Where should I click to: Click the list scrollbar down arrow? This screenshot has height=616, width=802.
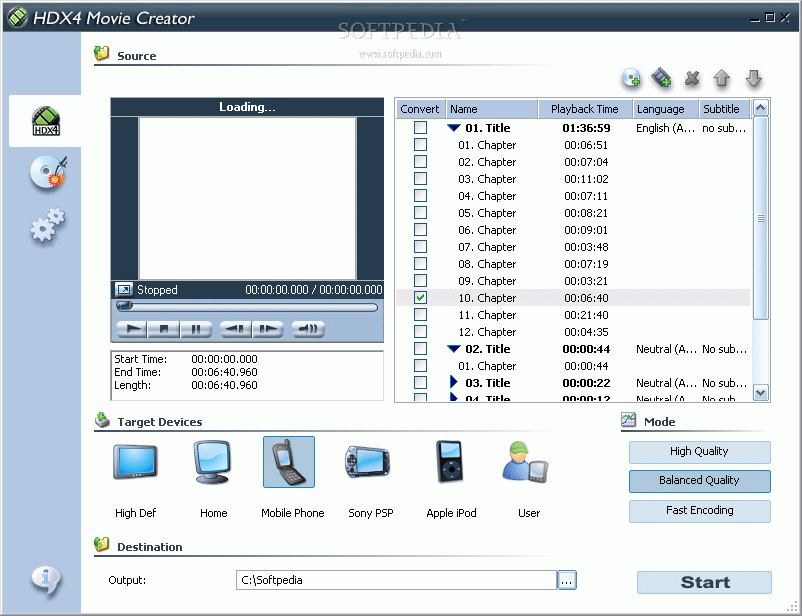pos(761,392)
